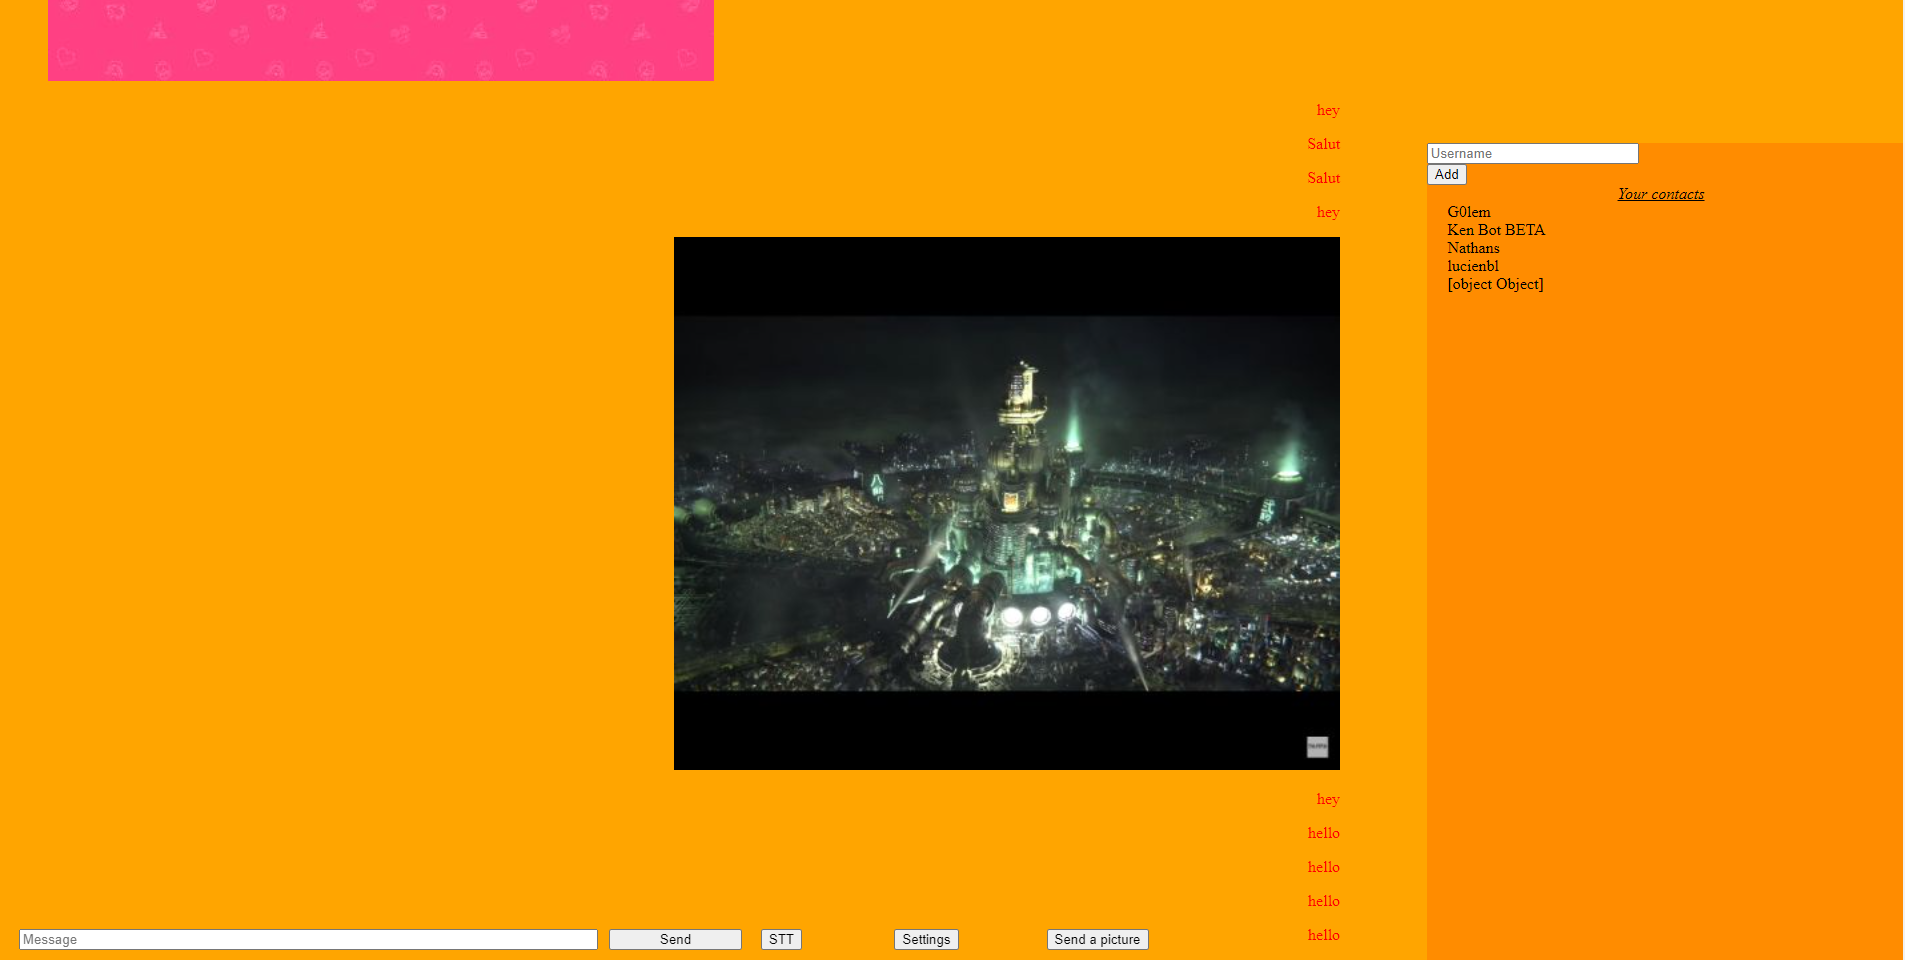This screenshot has width=1905, height=960.
Task: Click the Send button
Action: (x=675, y=939)
